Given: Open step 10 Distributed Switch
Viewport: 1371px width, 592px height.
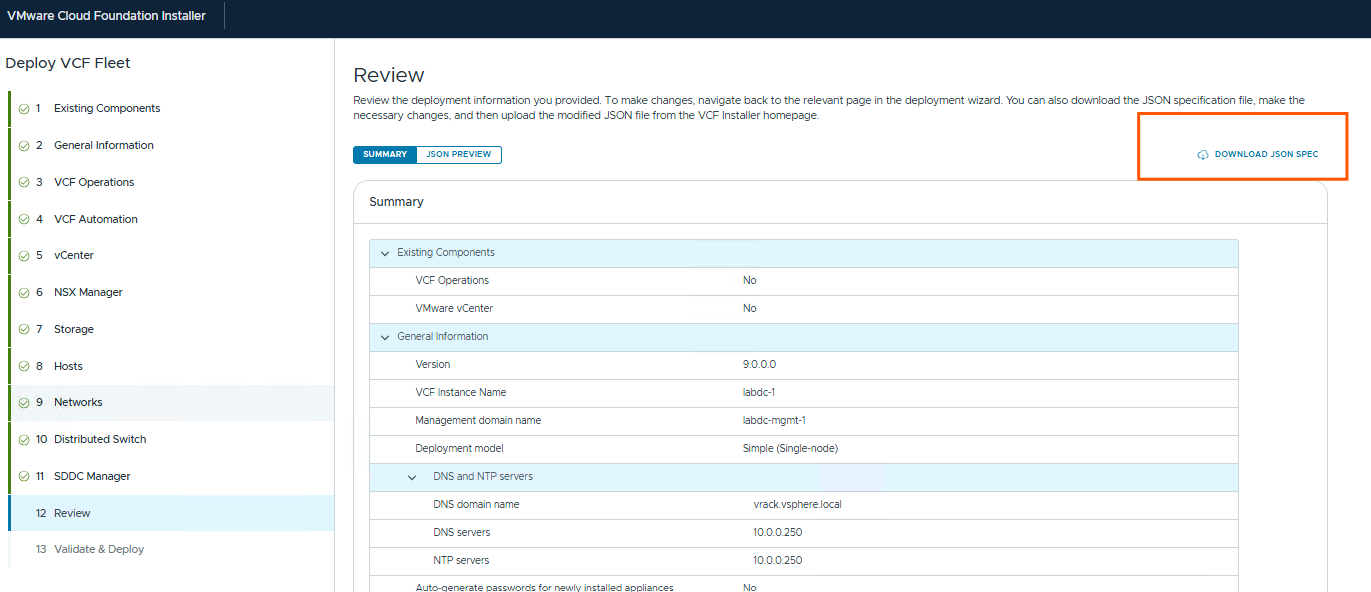Looking at the screenshot, I should 171,439.
